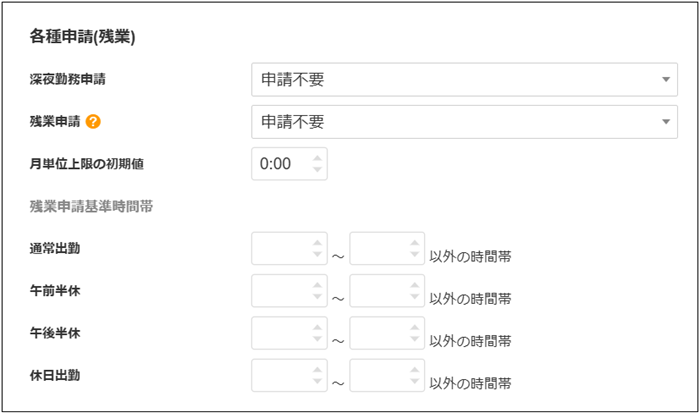
Task: Click the 休日出勤 start time field
Action: pos(280,375)
